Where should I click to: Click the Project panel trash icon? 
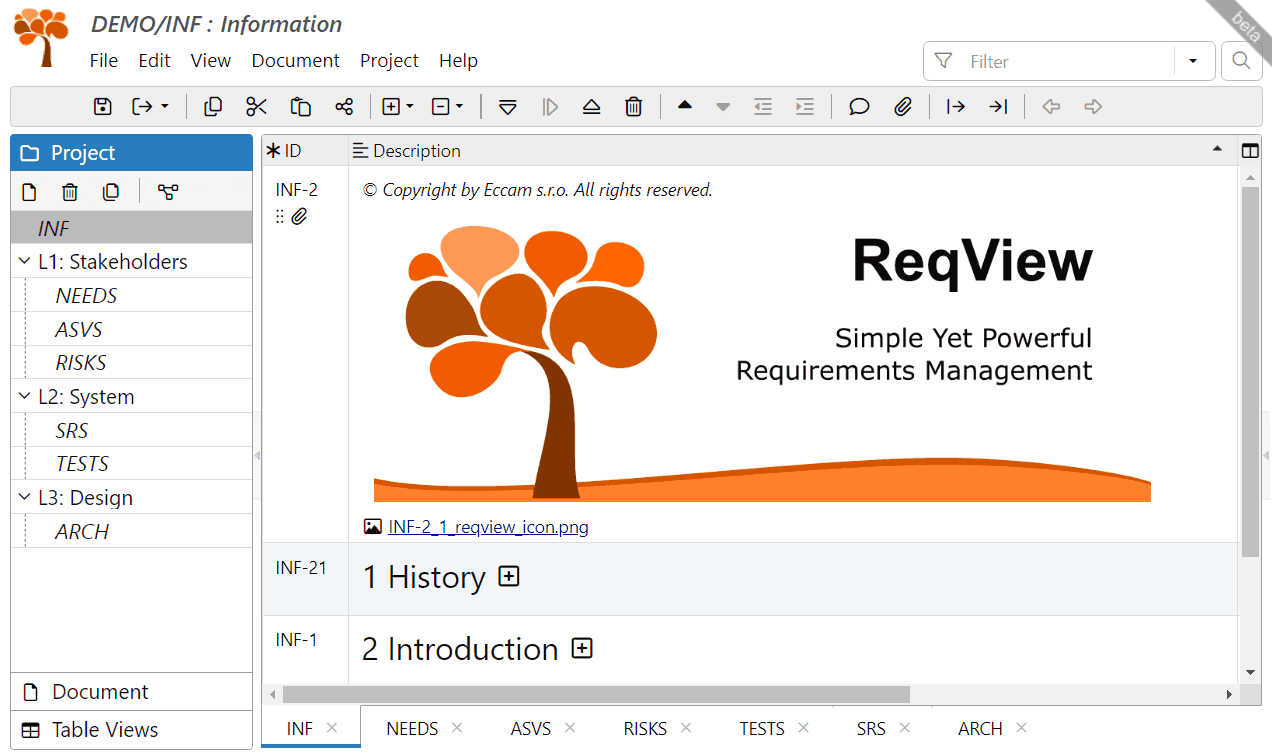click(x=70, y=192)
